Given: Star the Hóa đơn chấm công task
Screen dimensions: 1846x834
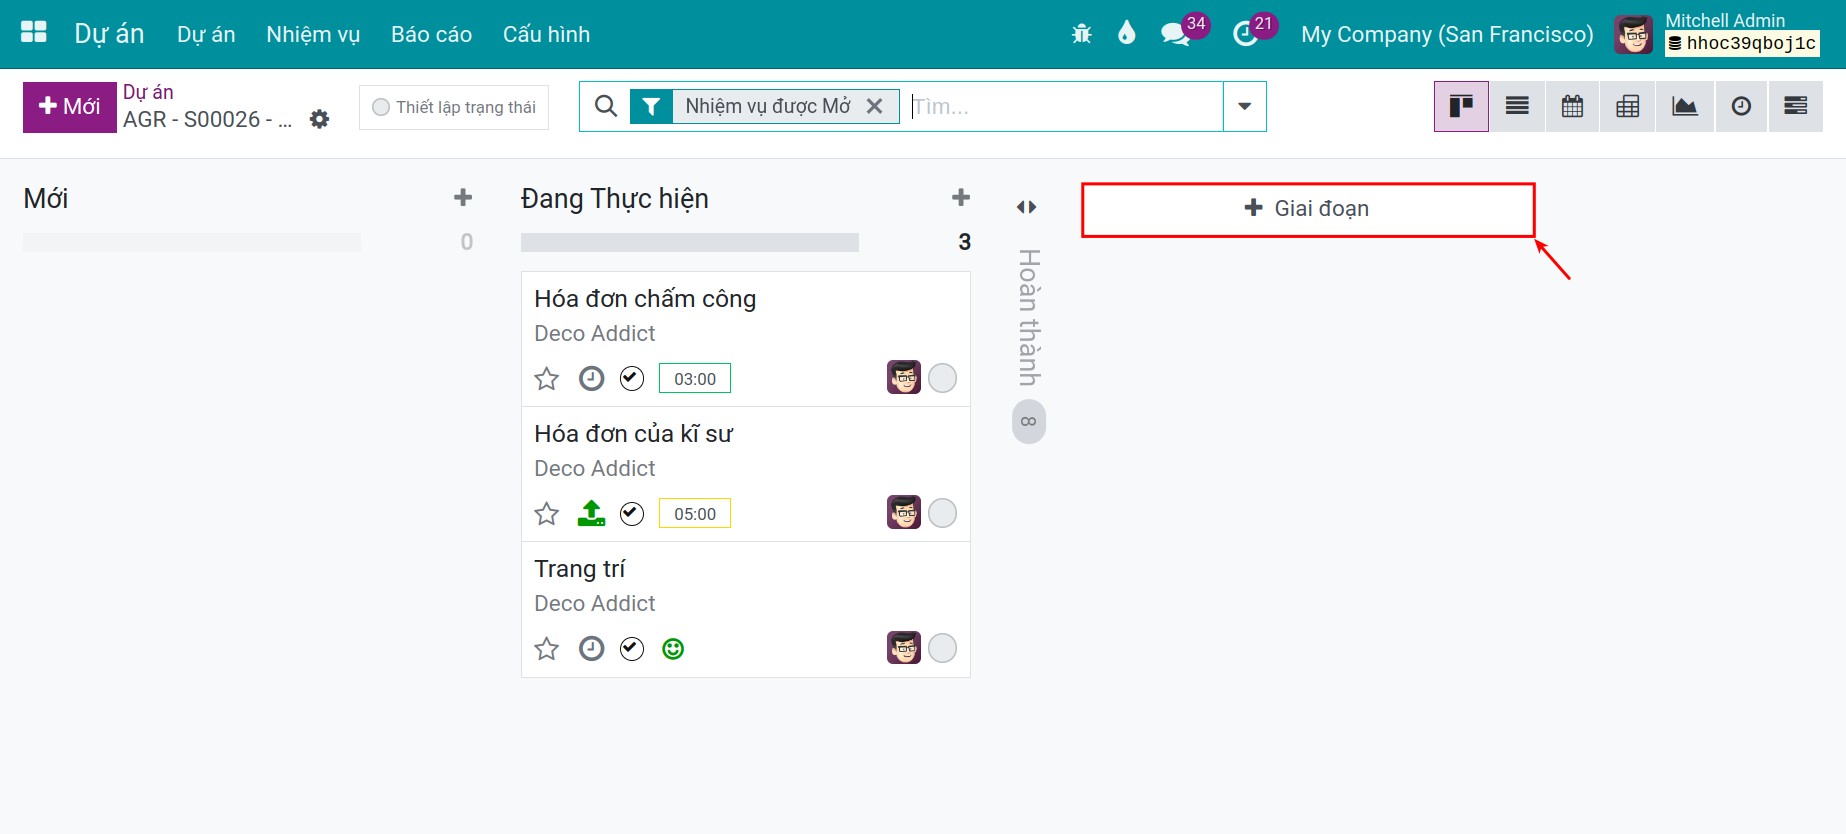Looking at the screenshot, I should pos(546,379).
